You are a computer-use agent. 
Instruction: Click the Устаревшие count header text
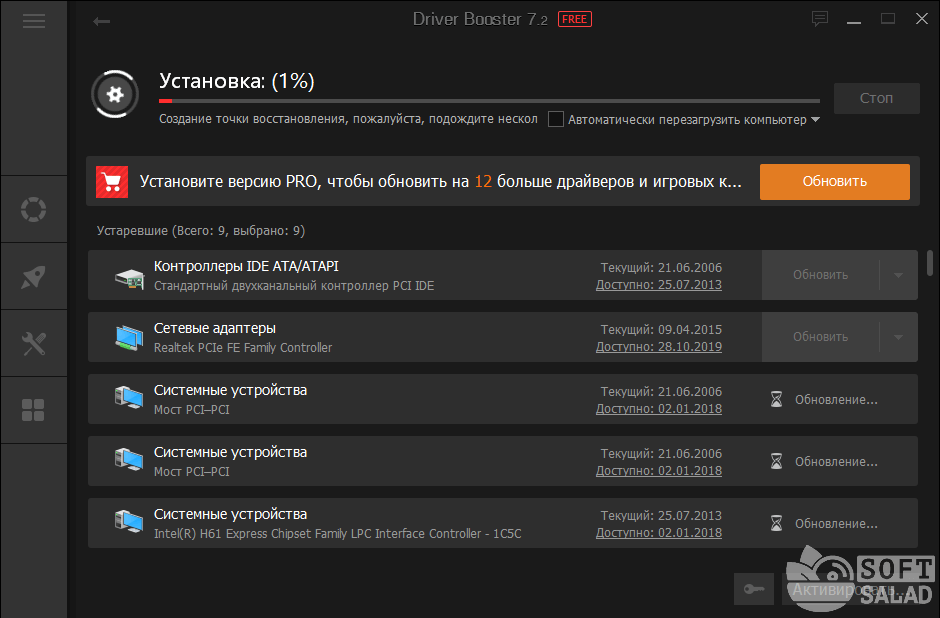point(201,231)
